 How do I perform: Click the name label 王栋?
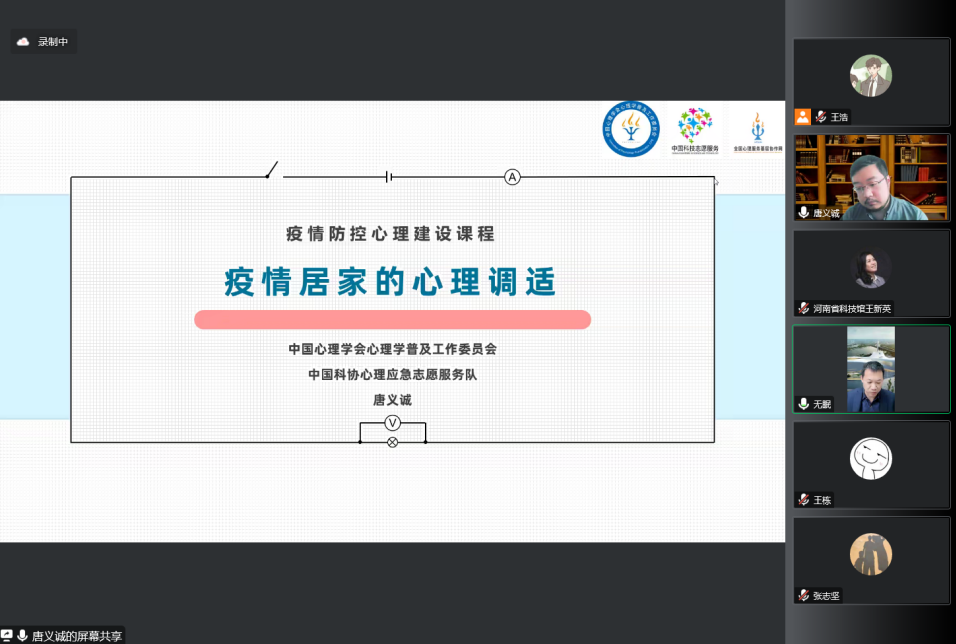[822, 500]
